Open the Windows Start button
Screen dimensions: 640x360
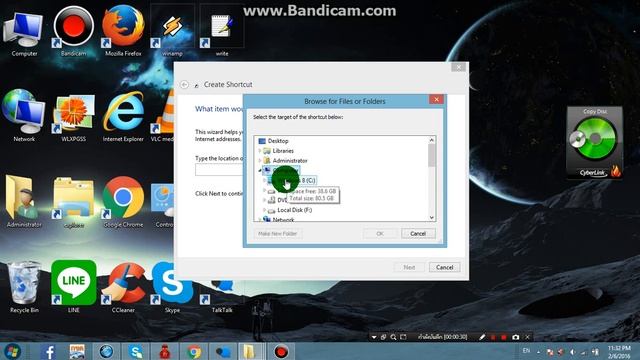click(x=11, y=351)
